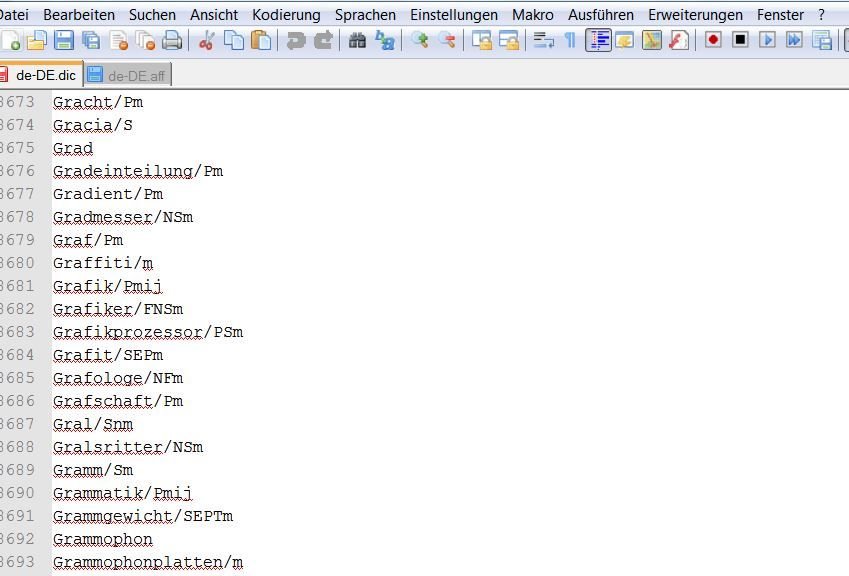Viewport: 849px width, 576px height.
Task: Open the Kodierung menu
Action: pos(286,15)
